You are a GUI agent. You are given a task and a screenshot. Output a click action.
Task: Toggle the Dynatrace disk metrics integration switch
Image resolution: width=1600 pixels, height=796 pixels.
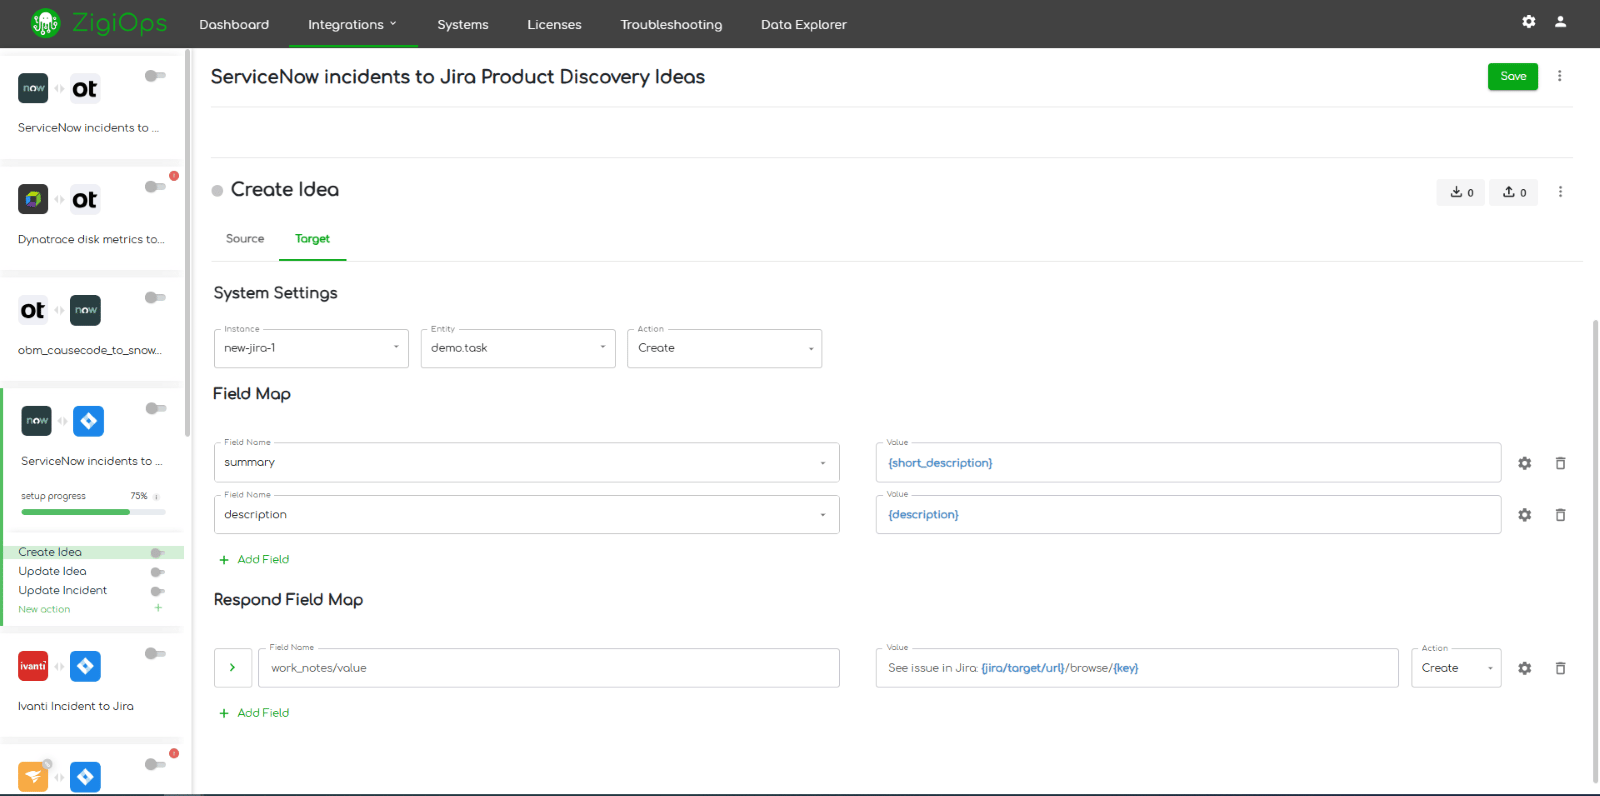click(155, 187)
